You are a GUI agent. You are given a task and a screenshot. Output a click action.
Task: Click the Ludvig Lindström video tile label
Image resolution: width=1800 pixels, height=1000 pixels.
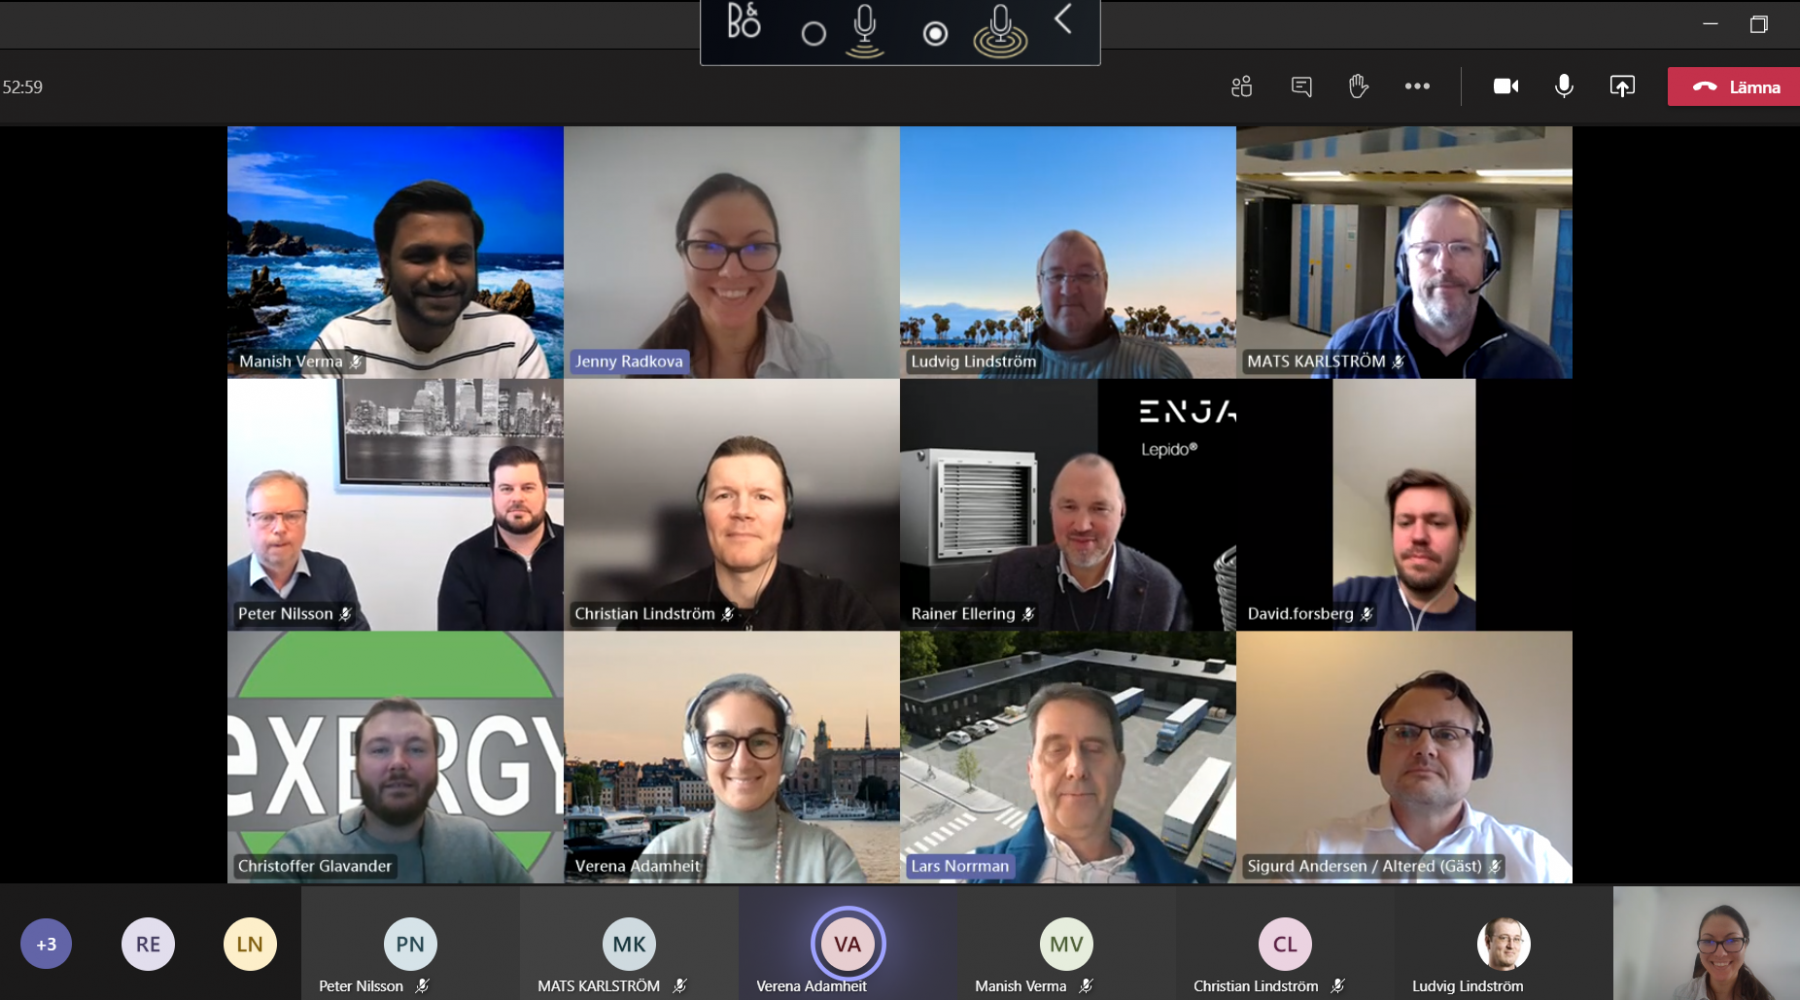(x=973, y=362)
